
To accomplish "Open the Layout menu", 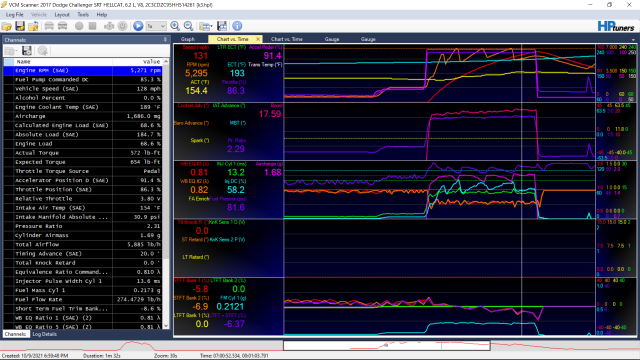I will point(62,14).
